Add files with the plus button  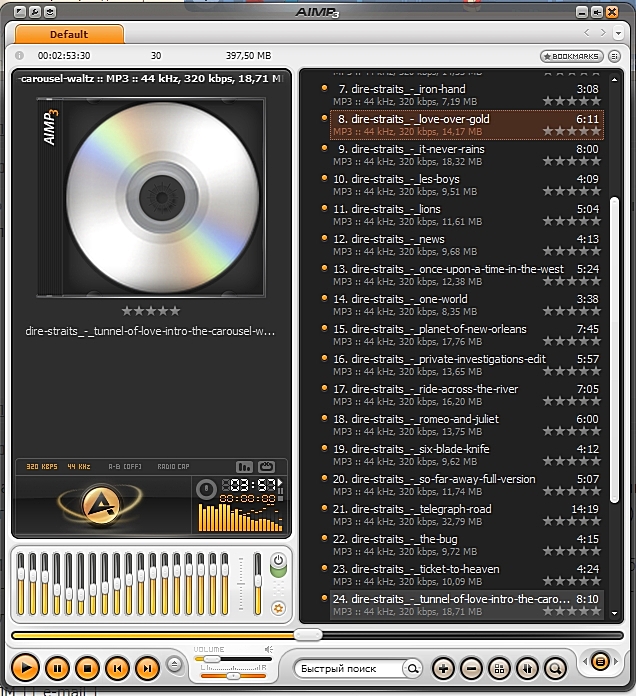pos(443,668)
